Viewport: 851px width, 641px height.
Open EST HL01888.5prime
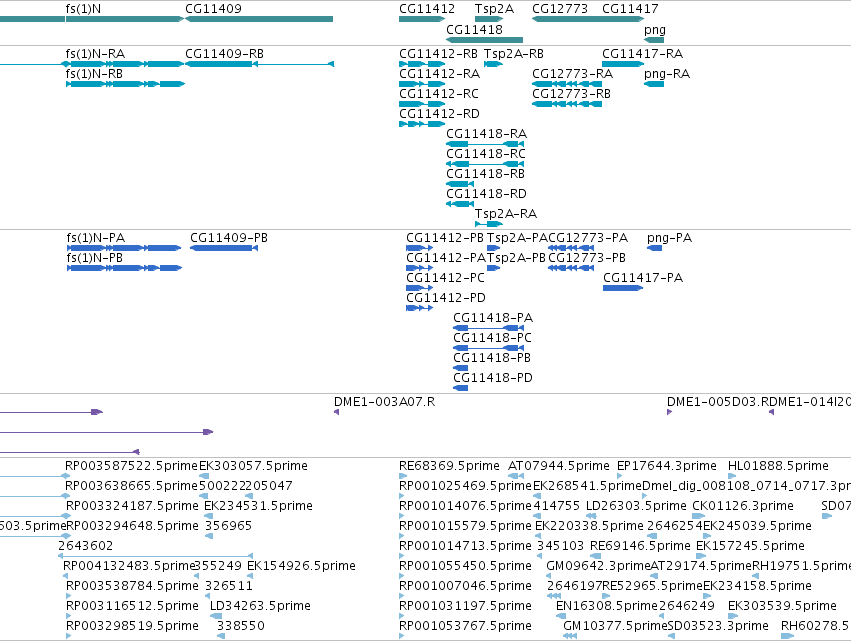pos(732,477)
